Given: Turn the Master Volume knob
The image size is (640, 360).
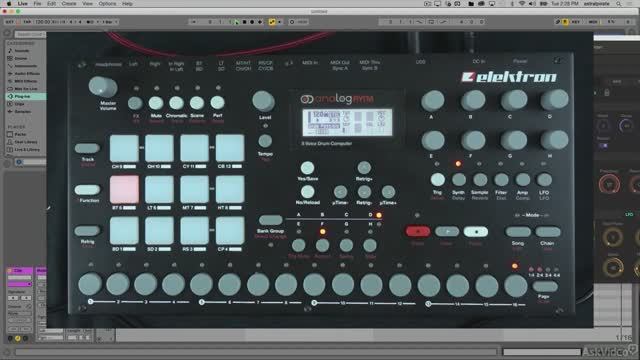Looking at the screenshot, I should [x=103, y=87].
